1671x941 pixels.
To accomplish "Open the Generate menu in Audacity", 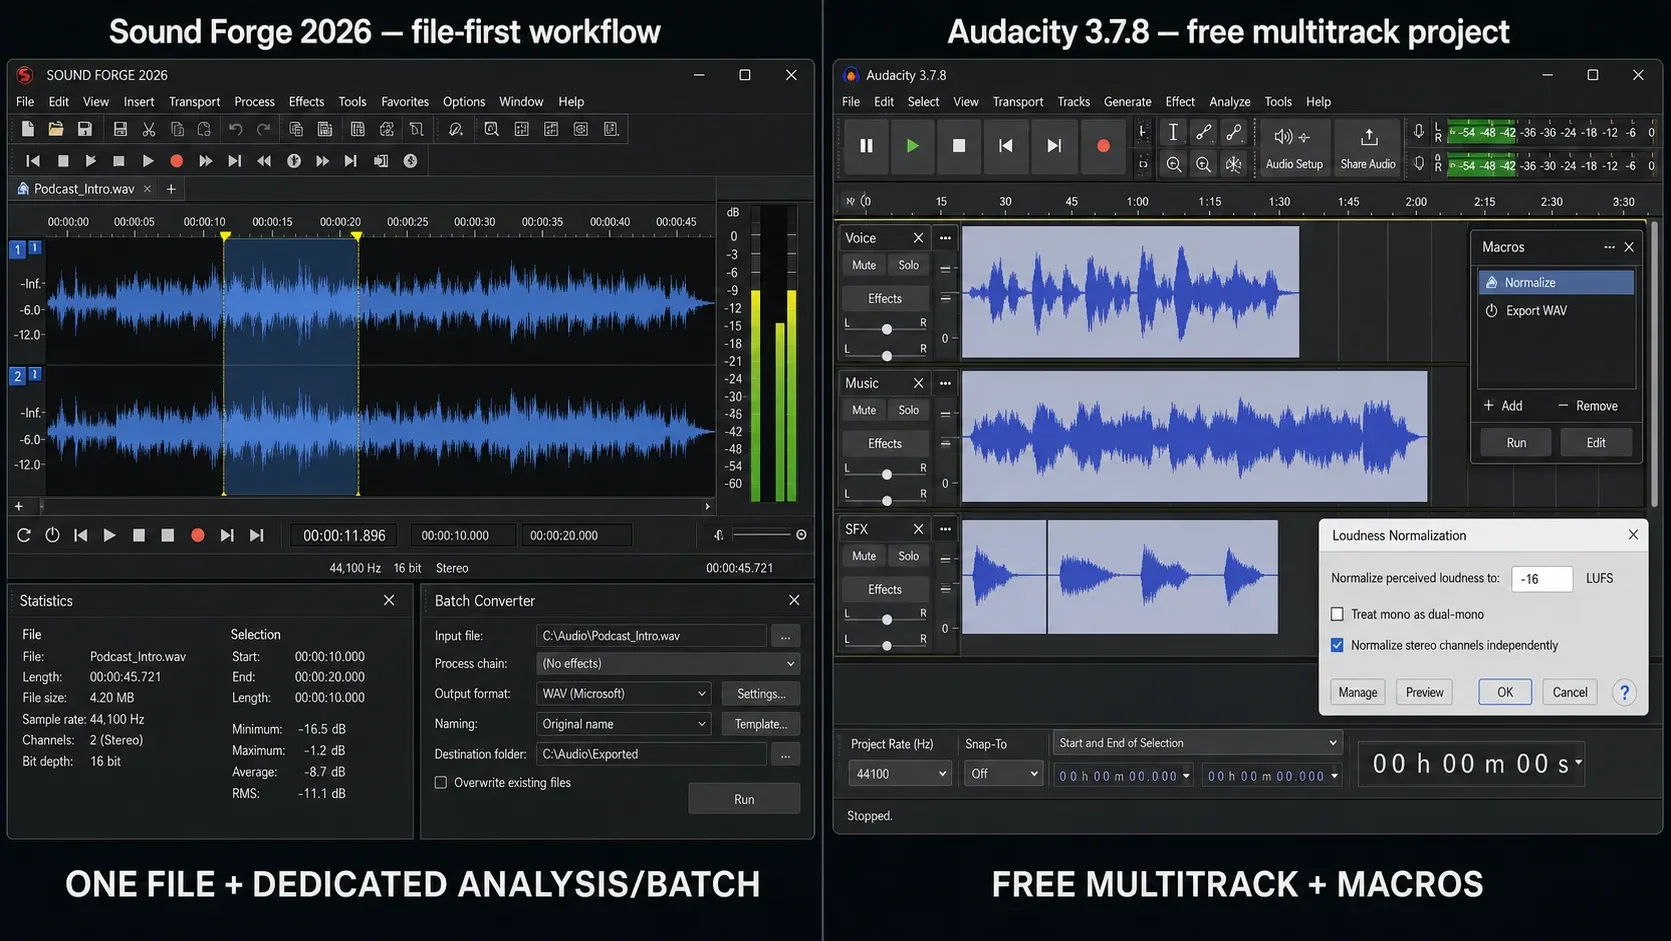I will 1127,102.
